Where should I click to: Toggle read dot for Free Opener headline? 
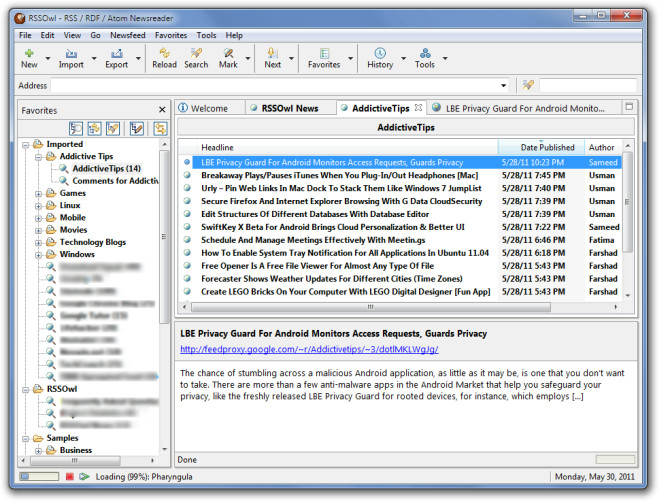point(187,266)
